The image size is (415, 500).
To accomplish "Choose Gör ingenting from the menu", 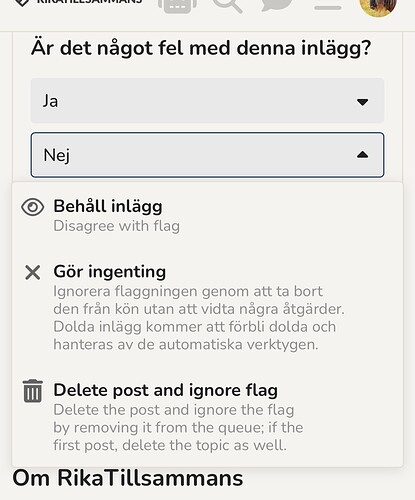I will coord(207,308).
